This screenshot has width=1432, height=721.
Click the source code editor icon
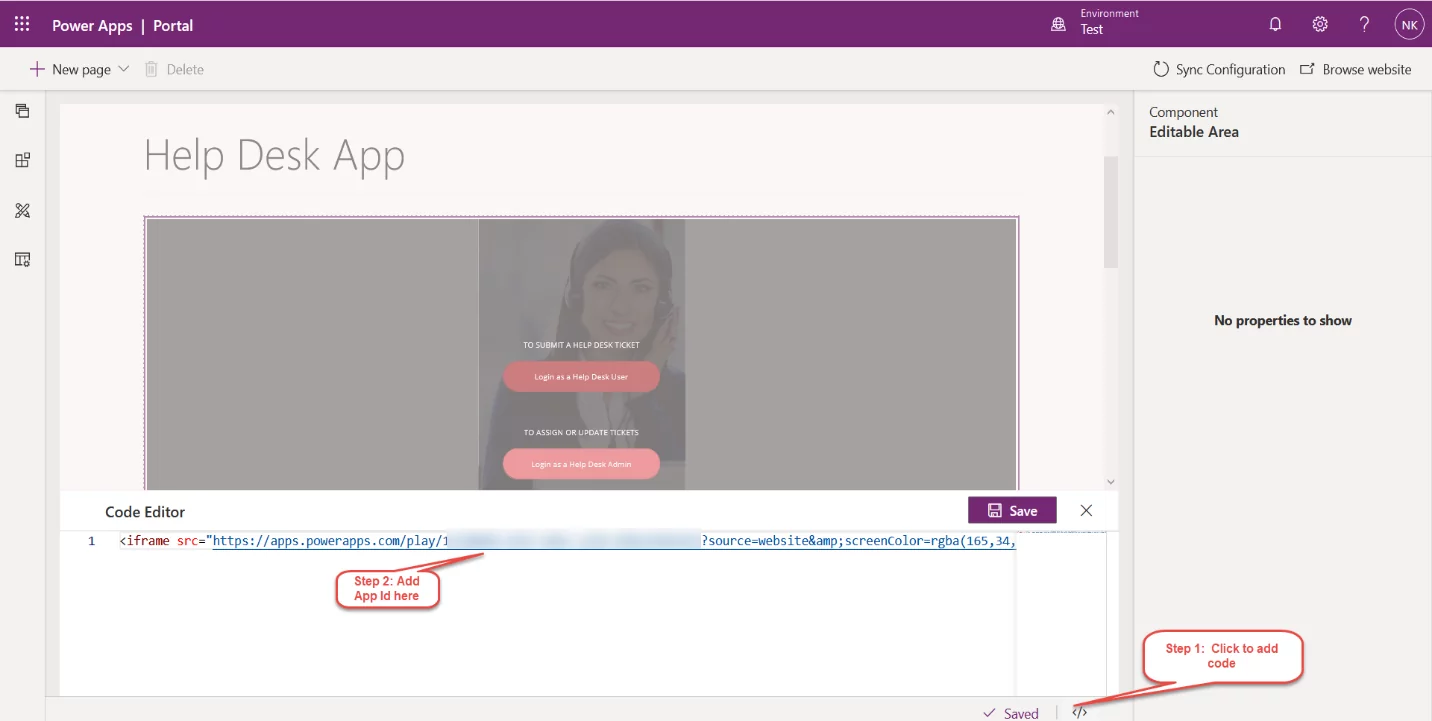tap(1079, 712)
